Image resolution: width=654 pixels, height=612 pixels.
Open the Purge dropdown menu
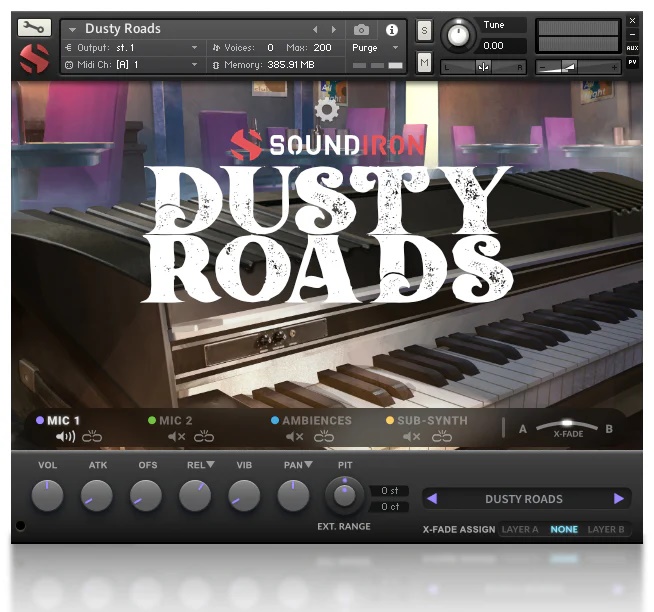pyautogui.click(x=376, y=48)
